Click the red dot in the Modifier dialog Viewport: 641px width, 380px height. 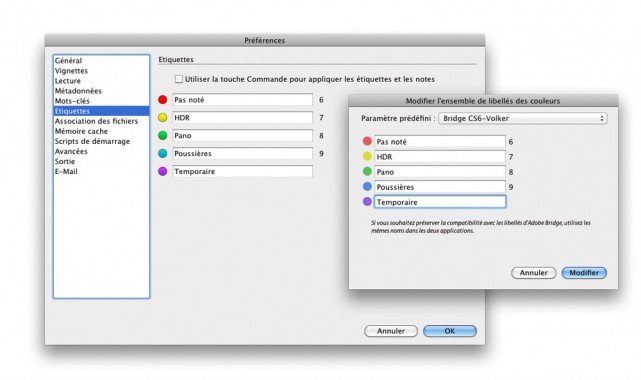[x=367, y=141]
